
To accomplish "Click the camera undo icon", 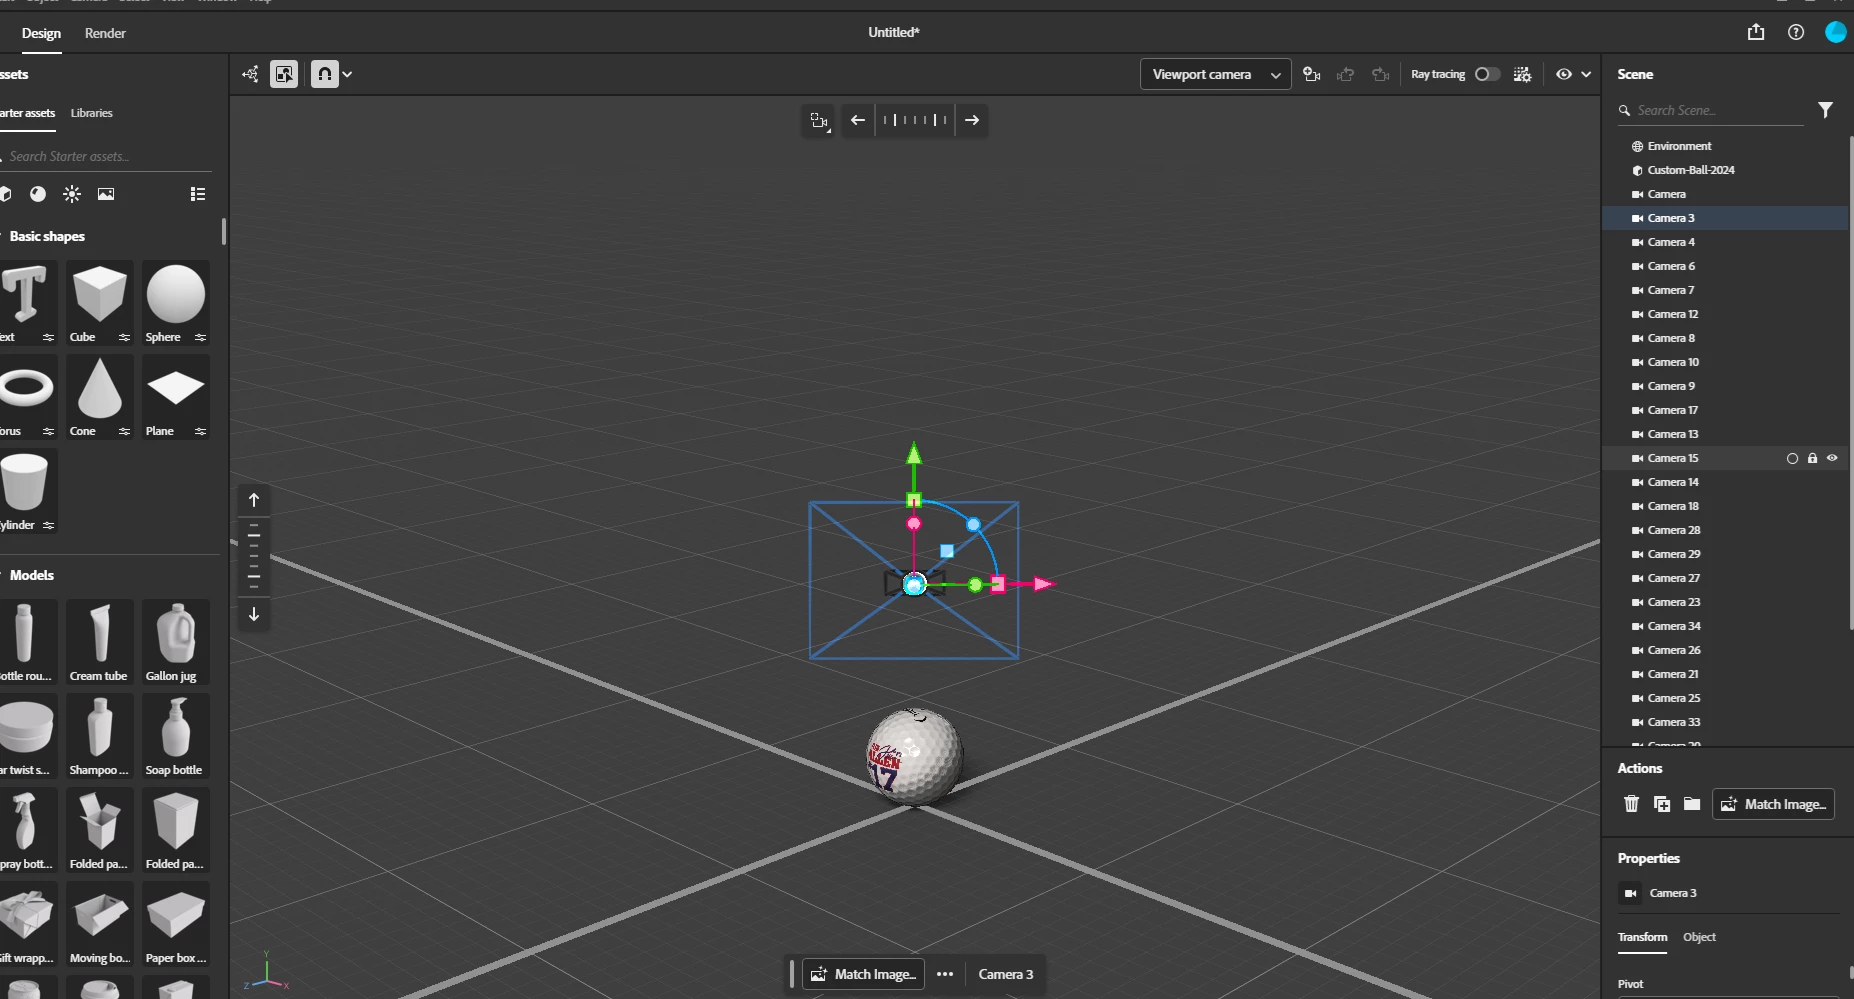I will (1346, 74).
